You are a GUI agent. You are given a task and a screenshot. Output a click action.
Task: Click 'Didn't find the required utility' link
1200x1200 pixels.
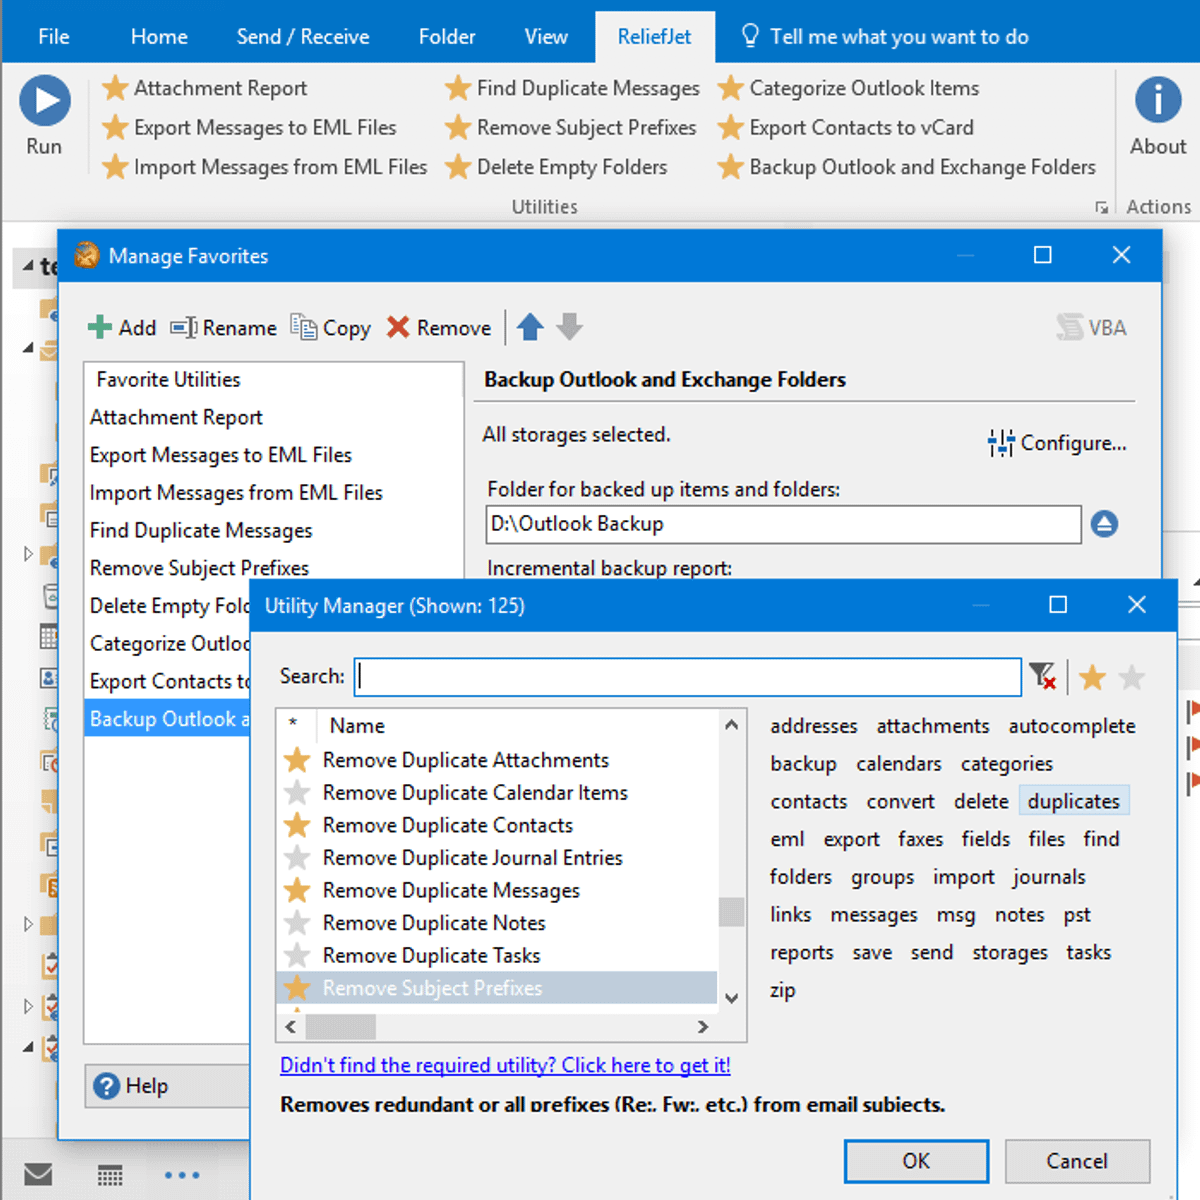pos(505,1065)
